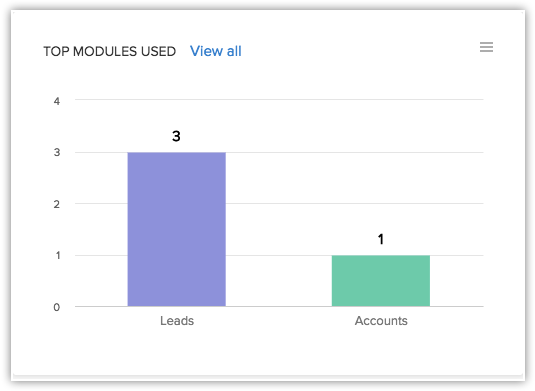This screenshot has height=391, width=535.
Task: Click the data label 1 above Accounts
Action: [381, 239]
